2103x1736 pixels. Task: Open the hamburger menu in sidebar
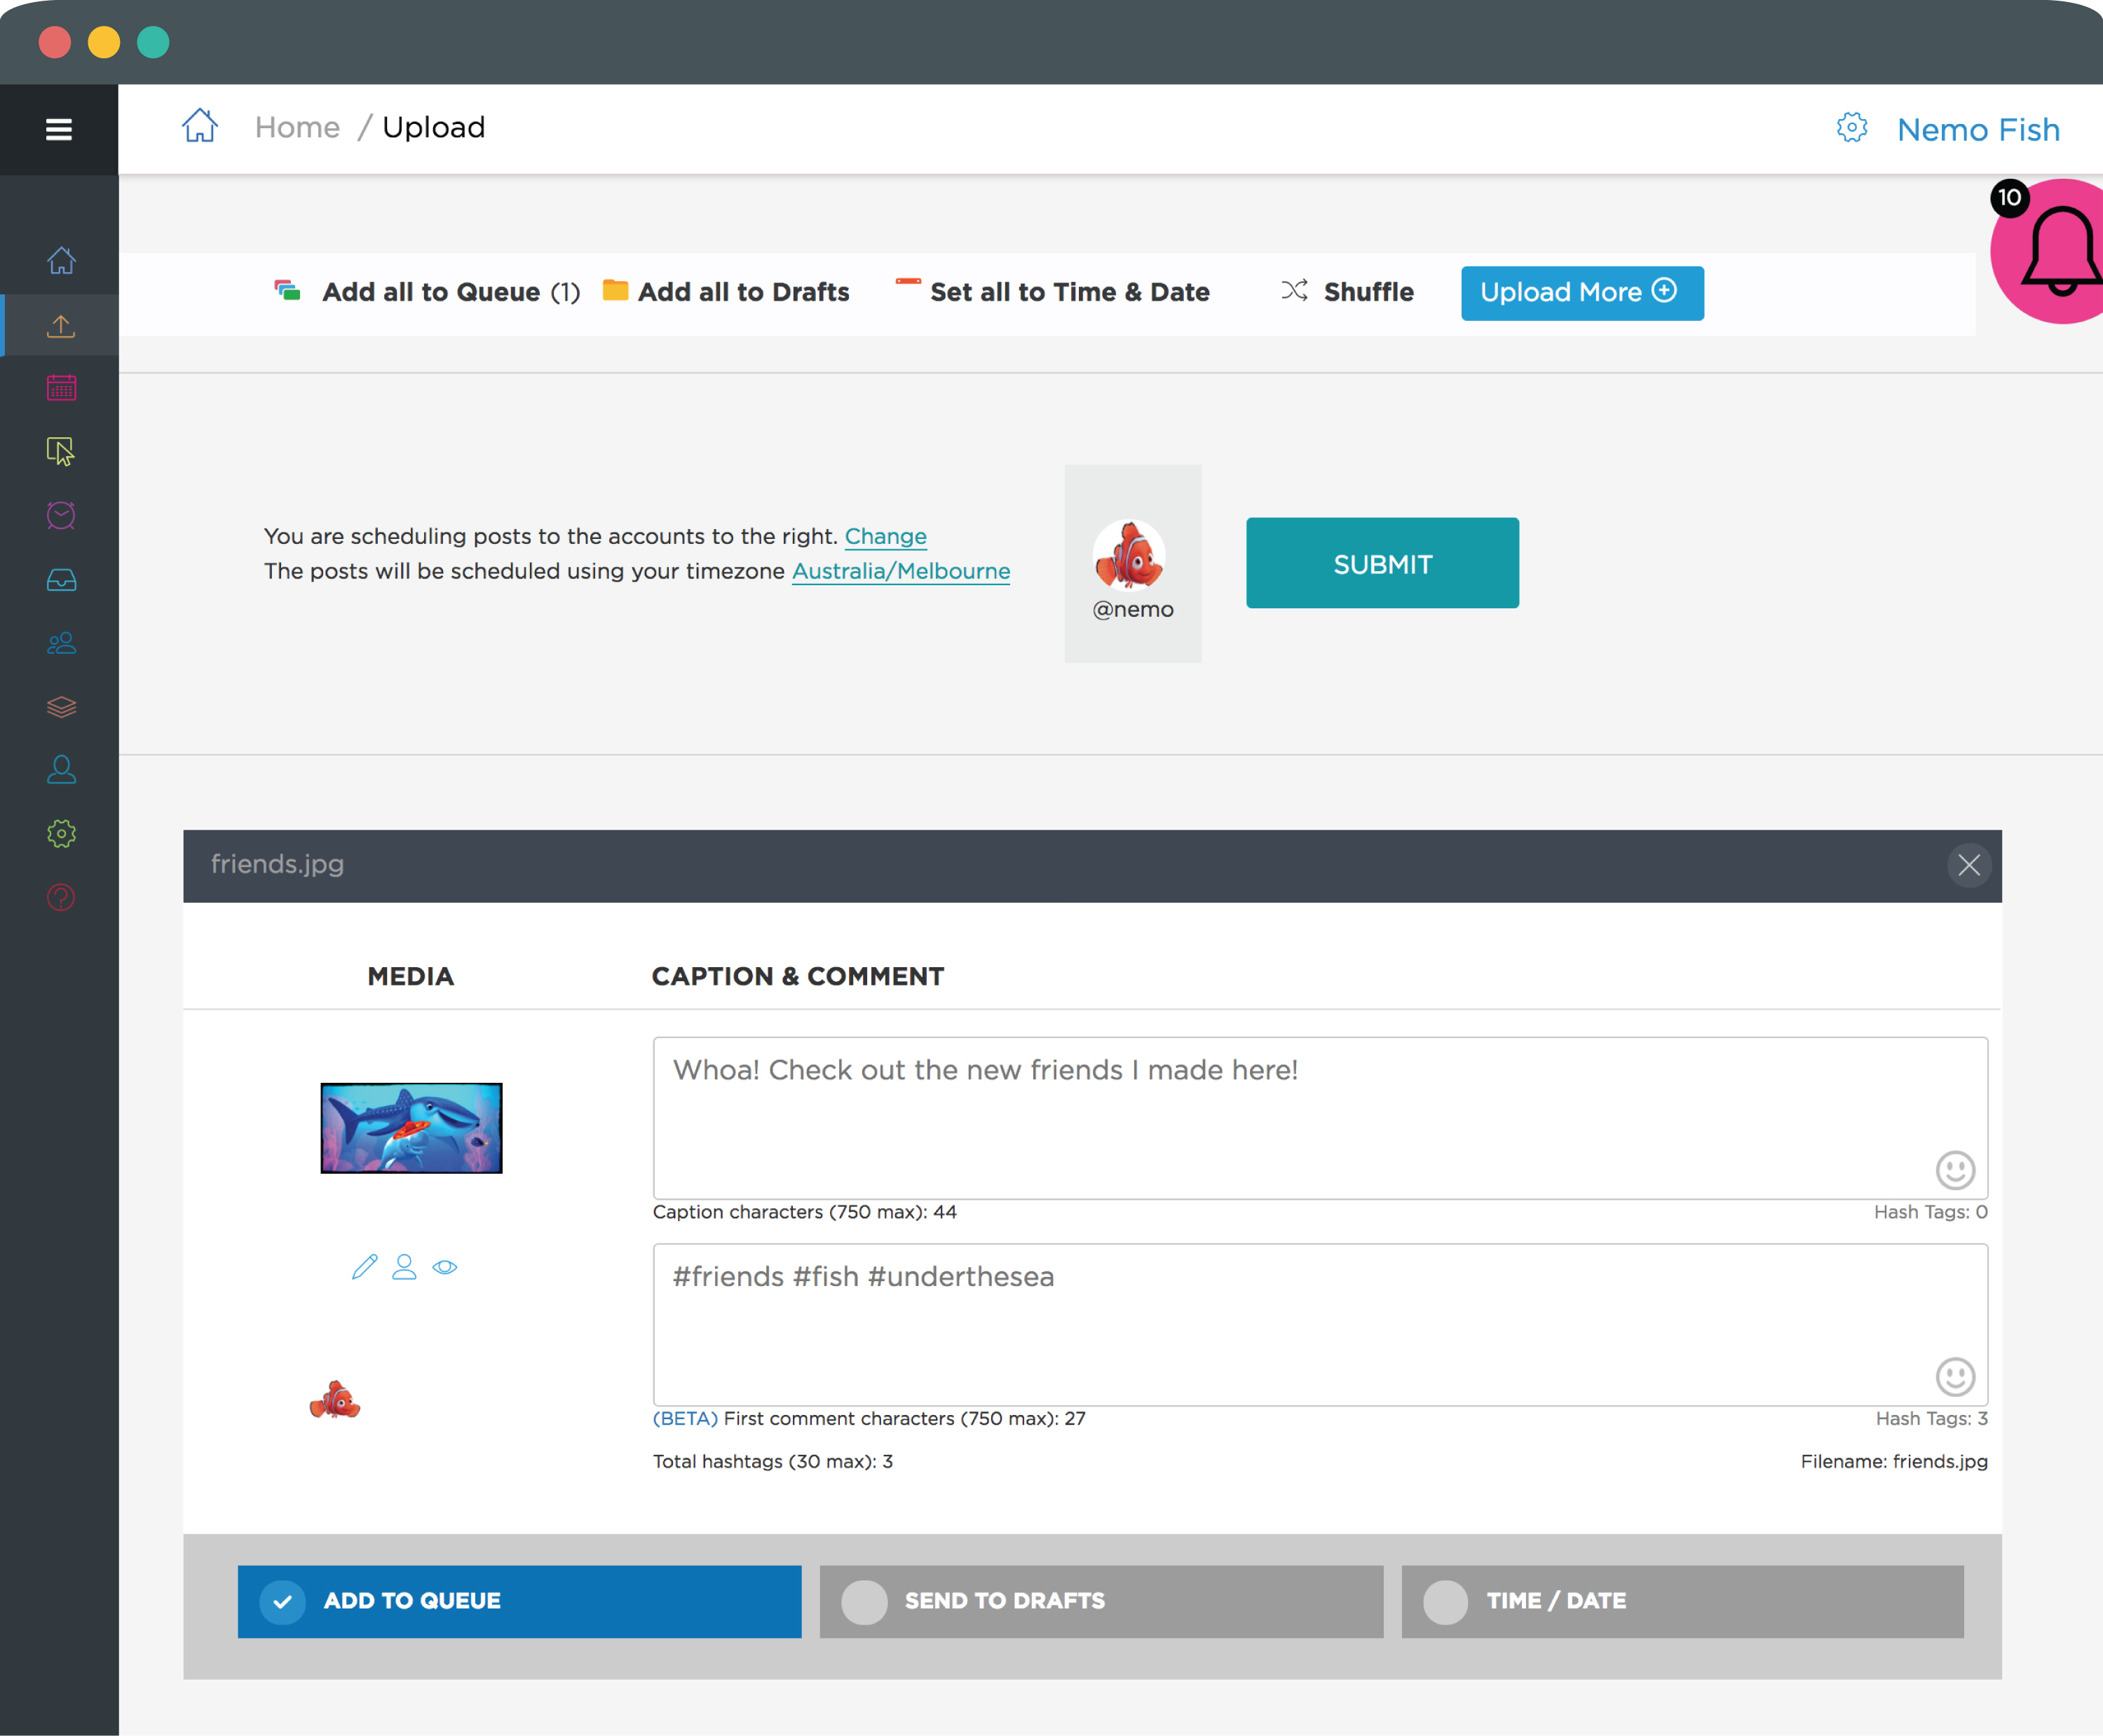(59, 129)
